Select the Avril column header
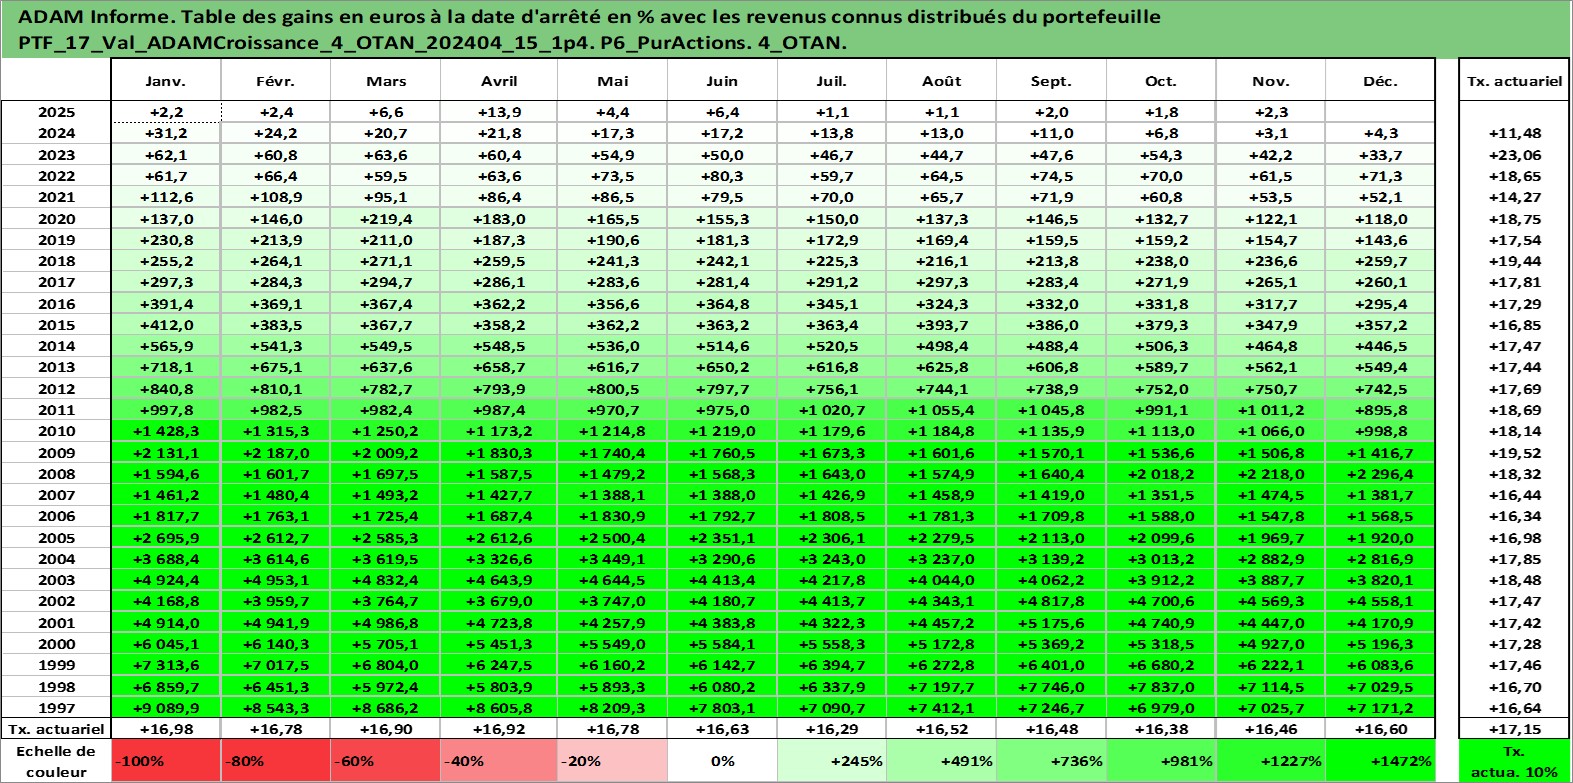Viewport: 1573px width, 783px height. click(x=499, y=81)
